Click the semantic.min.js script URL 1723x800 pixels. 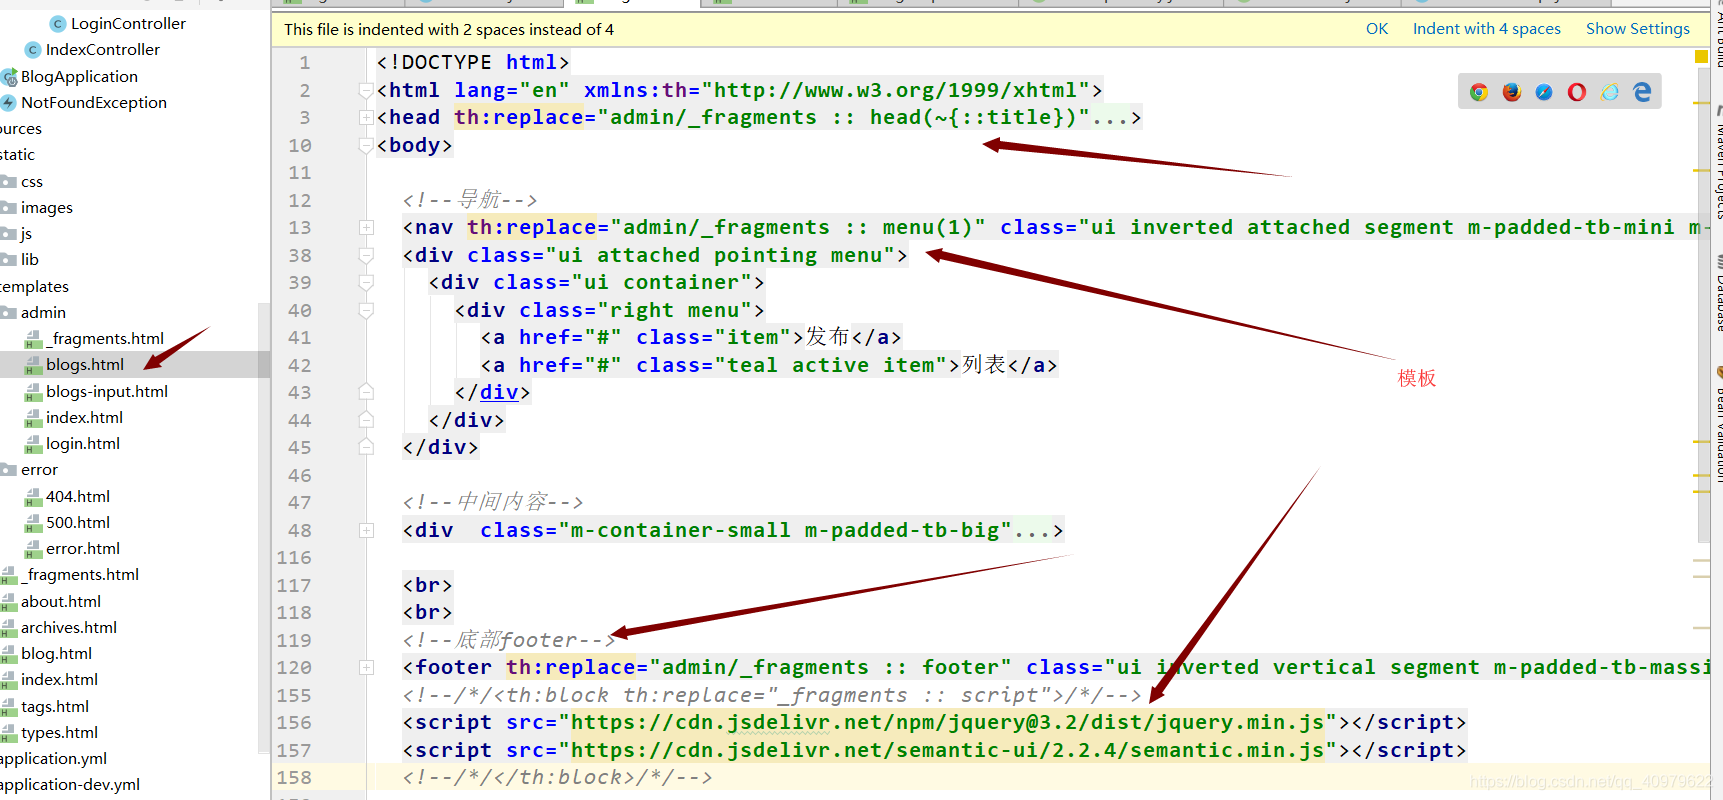pos(948,751)
